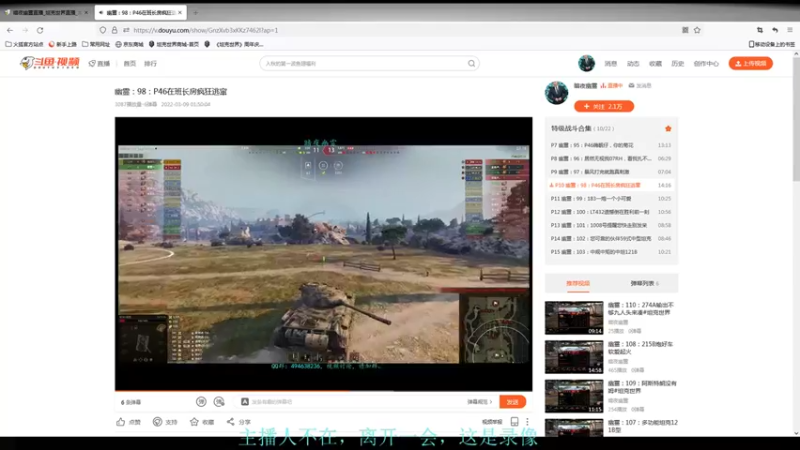Click the site search input field
Screen dimensions: 800x450
(x=365, y=63)
